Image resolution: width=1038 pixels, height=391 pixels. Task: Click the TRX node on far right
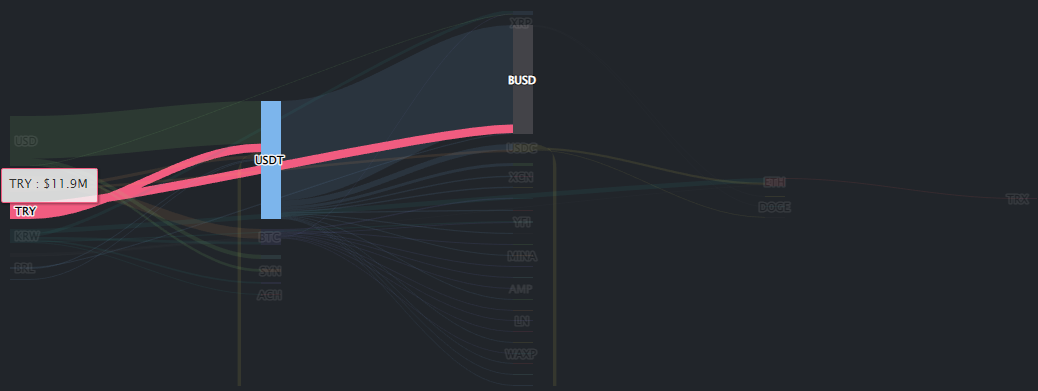point(1017,199)
